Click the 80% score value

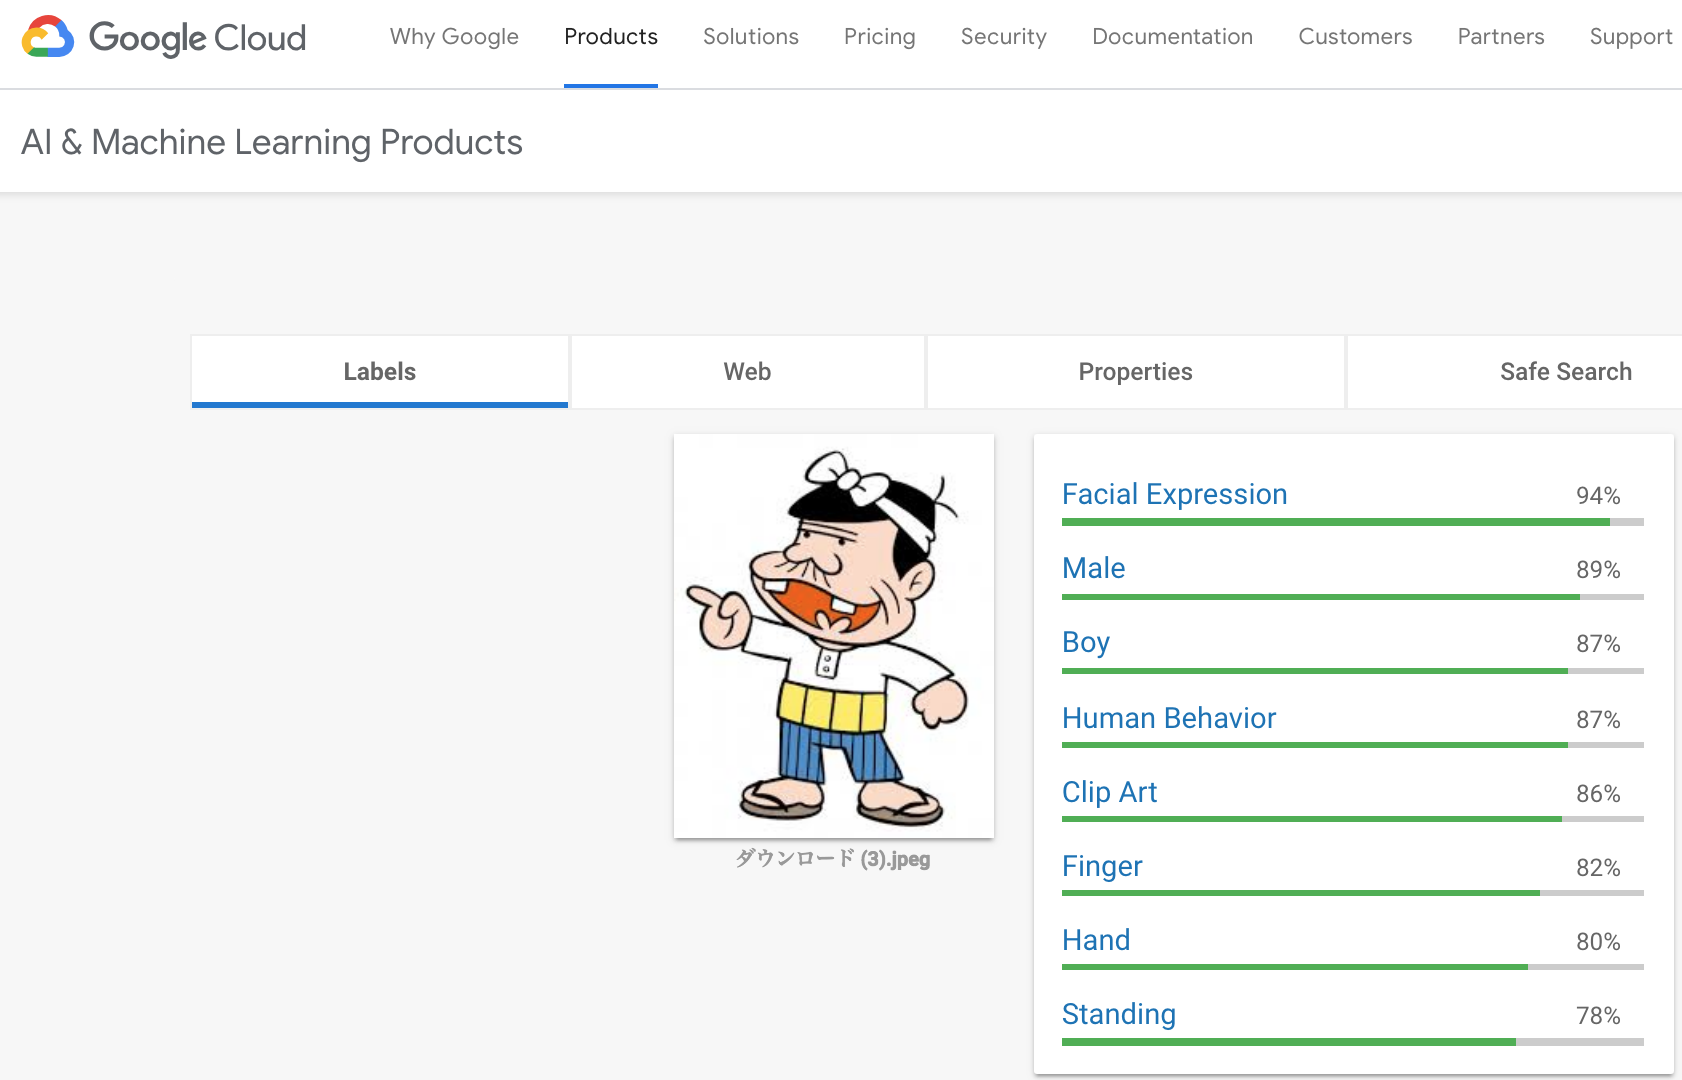click(1598, 942)
